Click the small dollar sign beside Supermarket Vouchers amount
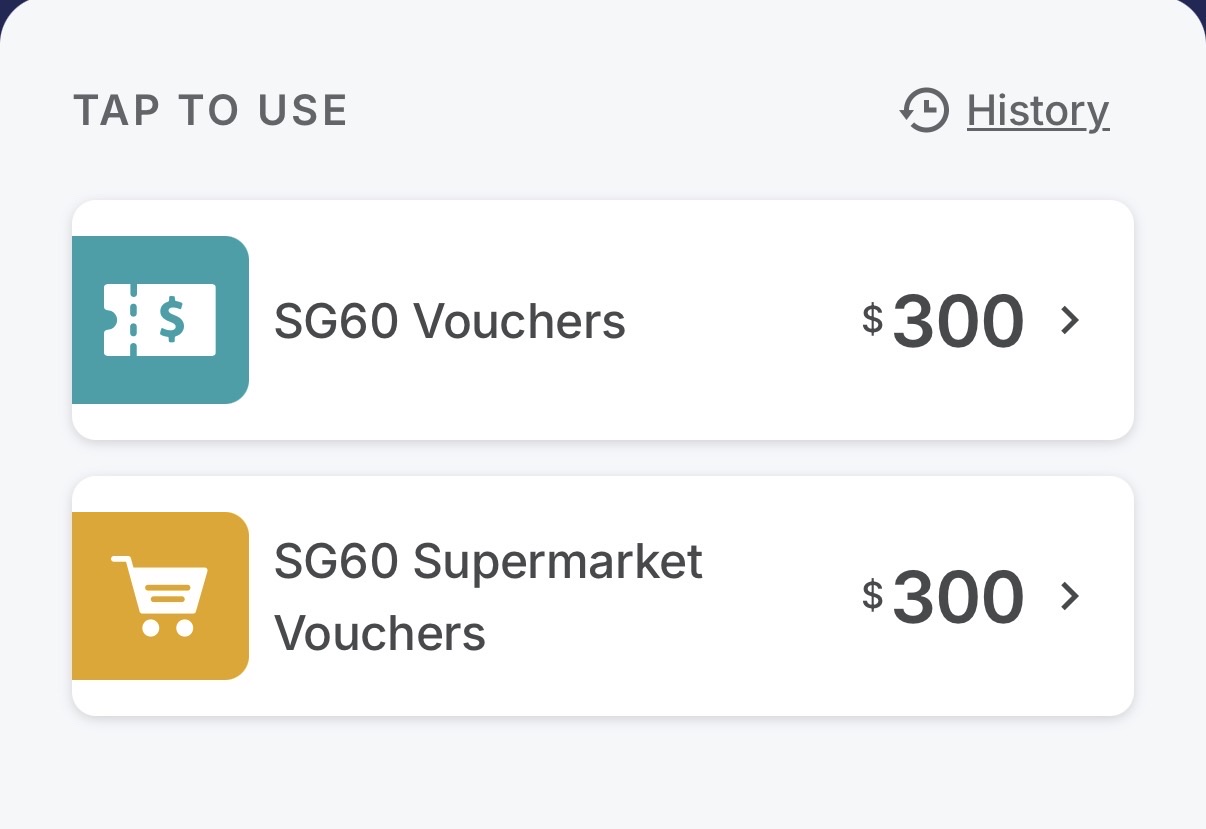This screenshot has width=1206, height=829. [x=873, y=595]
